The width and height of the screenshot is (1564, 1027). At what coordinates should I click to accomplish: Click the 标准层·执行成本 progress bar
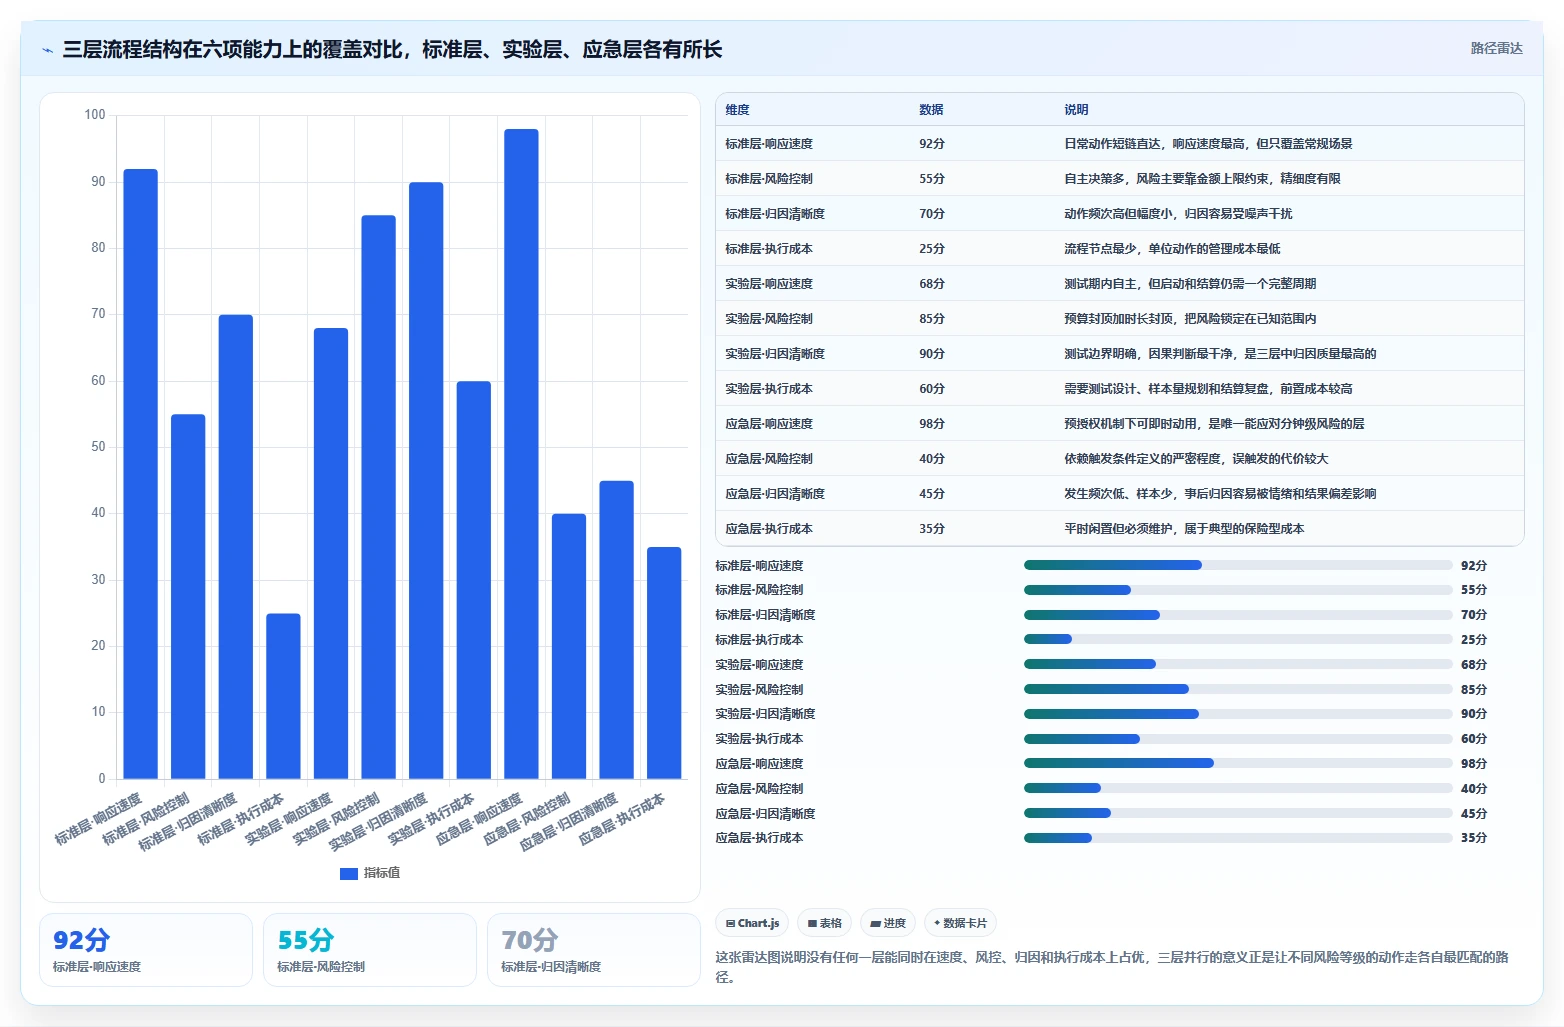1238,639
